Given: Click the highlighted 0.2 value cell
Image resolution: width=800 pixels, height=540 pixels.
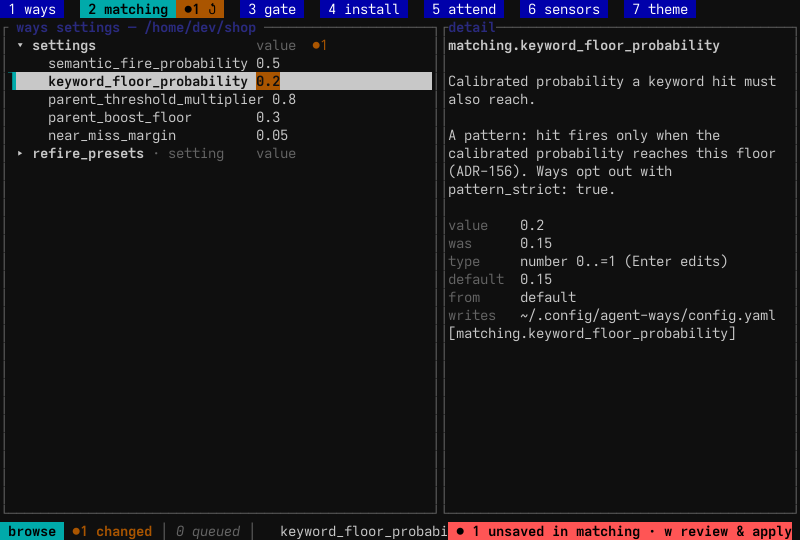Looking at the screenshot, I should pyautogui.click(x=268, y=81).
